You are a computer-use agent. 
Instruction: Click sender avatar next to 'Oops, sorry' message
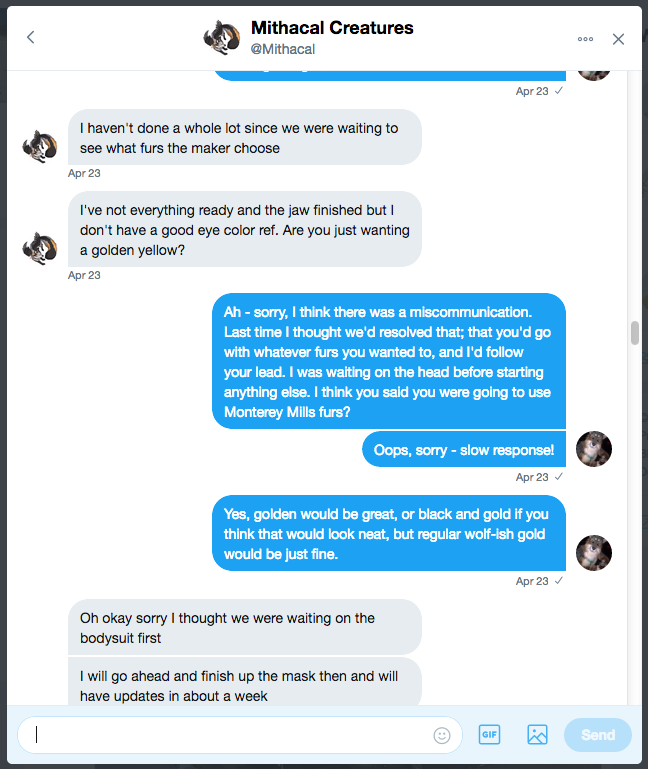(594, 449)
